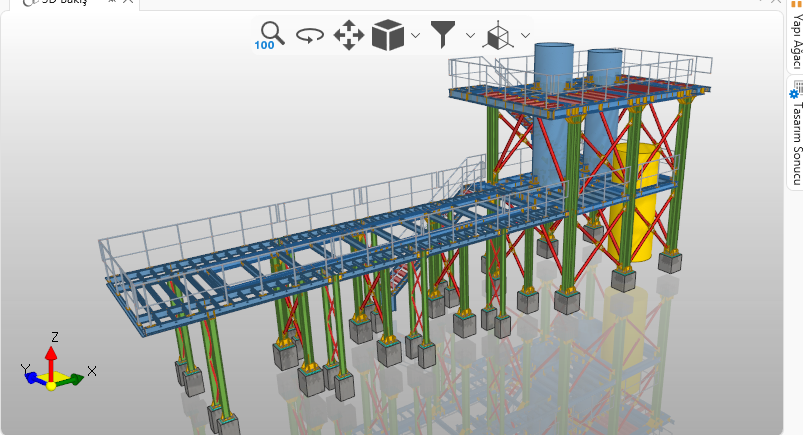Image resolution: width=803 pixels, height=435 pixels.
Task: Expand the cube display mode dropdown arrow
Action: pyautogui.click(x=415, y=37)
